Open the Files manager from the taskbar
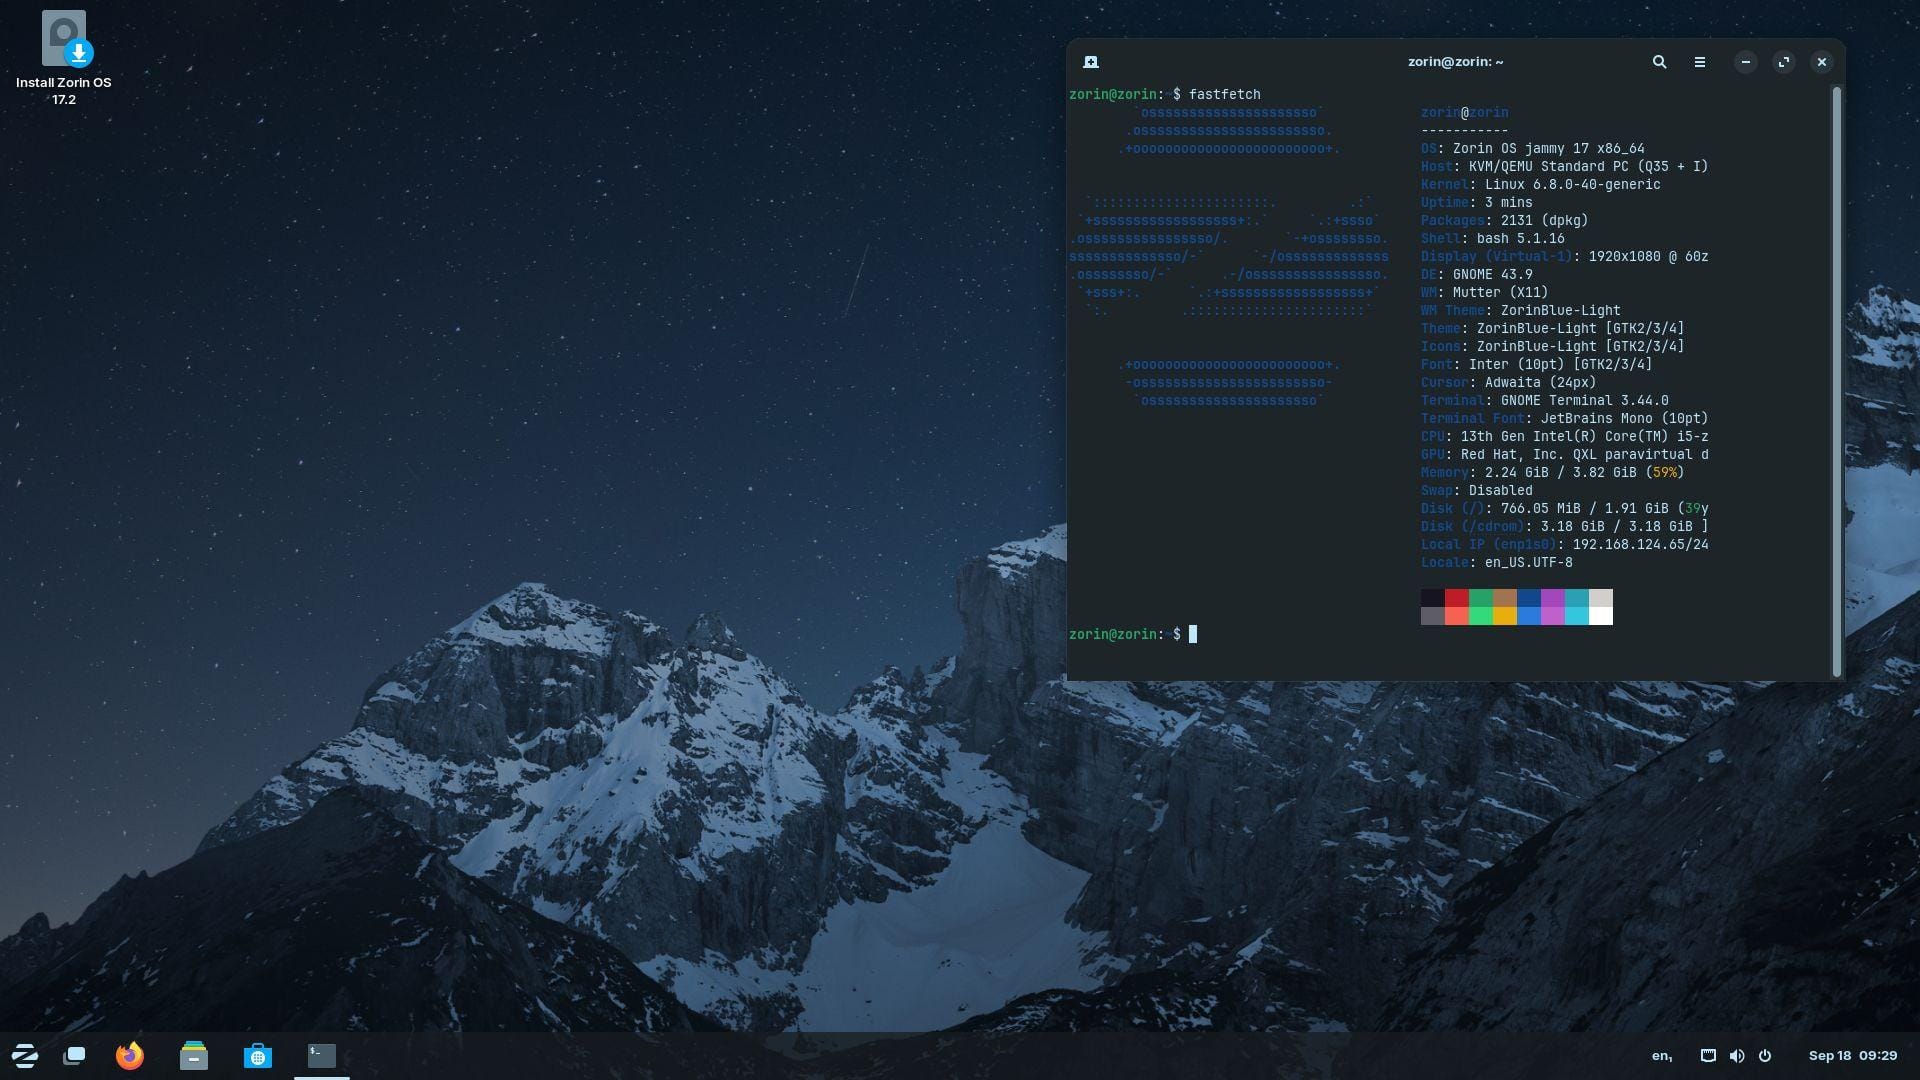This screenshot has width=1920, height=1080. click(x=194, y=1055)
